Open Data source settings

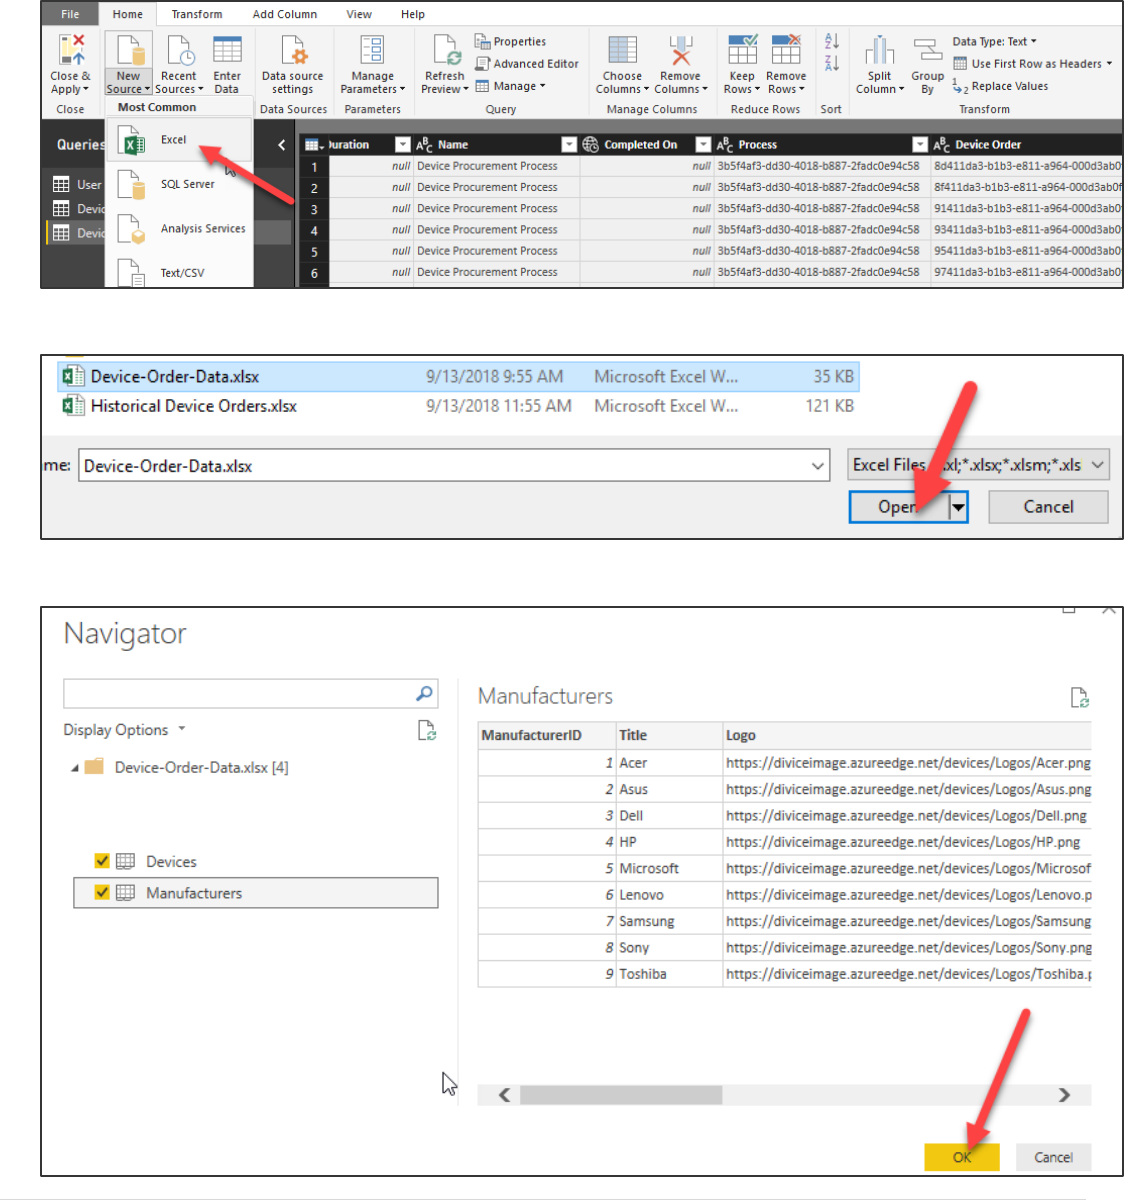[293, 64]
